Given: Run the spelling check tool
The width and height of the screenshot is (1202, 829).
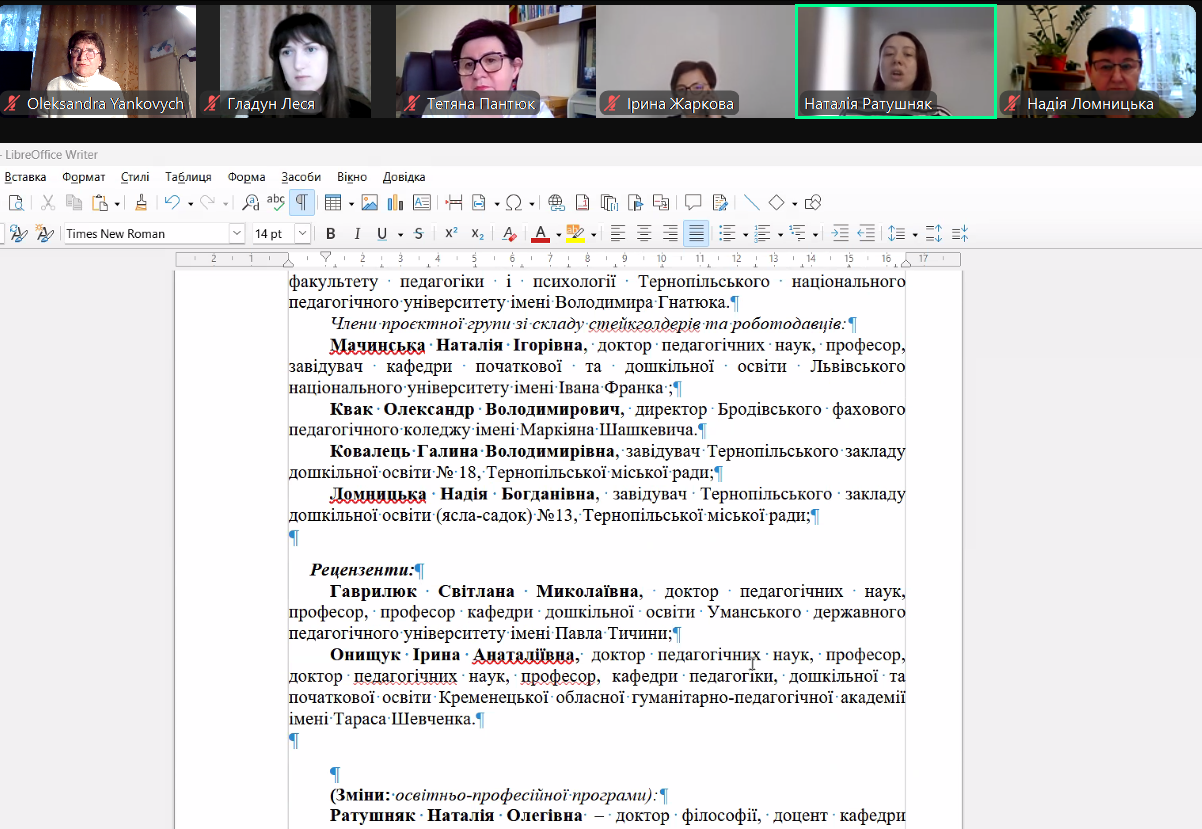Looking at the screenshot, I should 276,202.
